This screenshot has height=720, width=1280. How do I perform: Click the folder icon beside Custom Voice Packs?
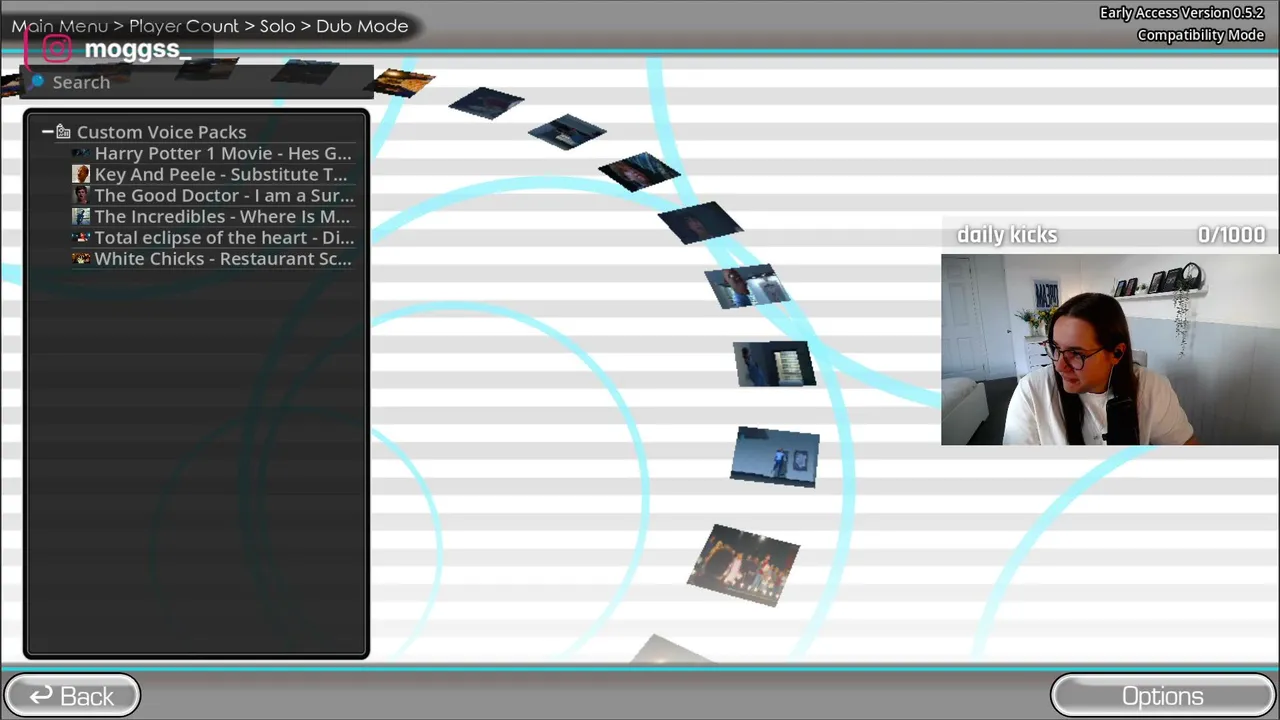(x=63, y=132)
